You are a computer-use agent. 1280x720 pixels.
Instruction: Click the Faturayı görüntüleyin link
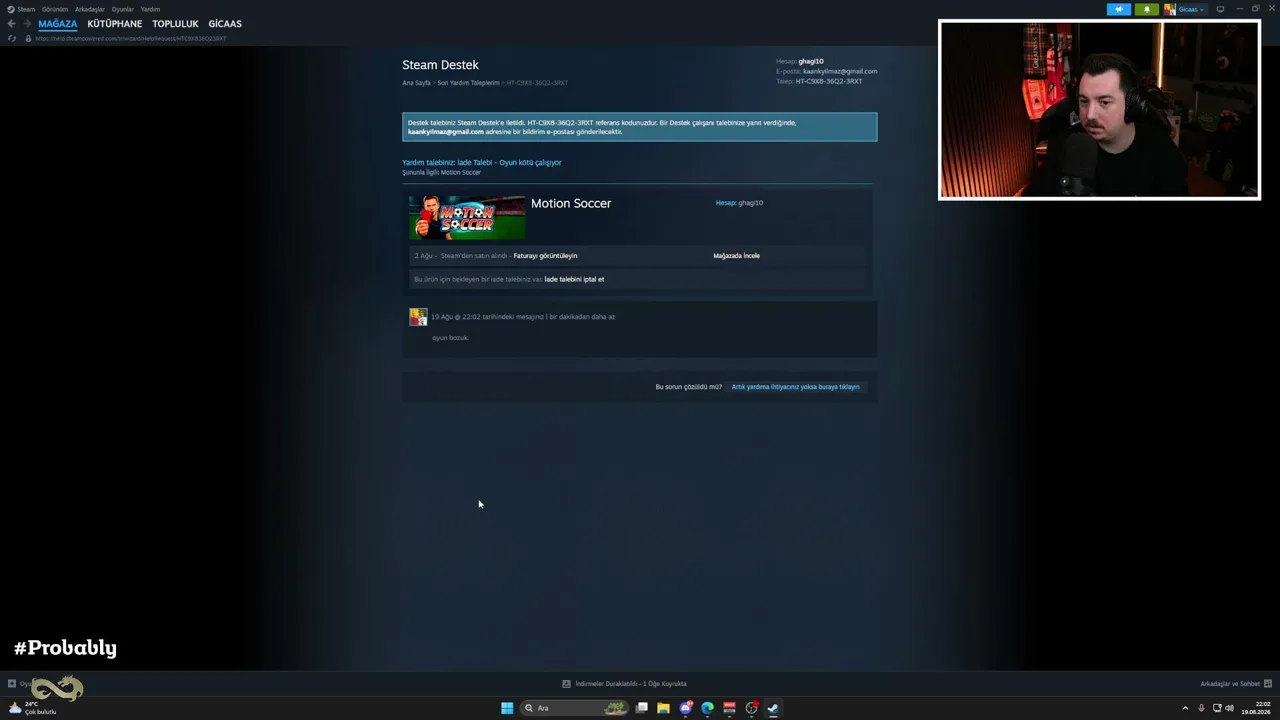(545, 256)
